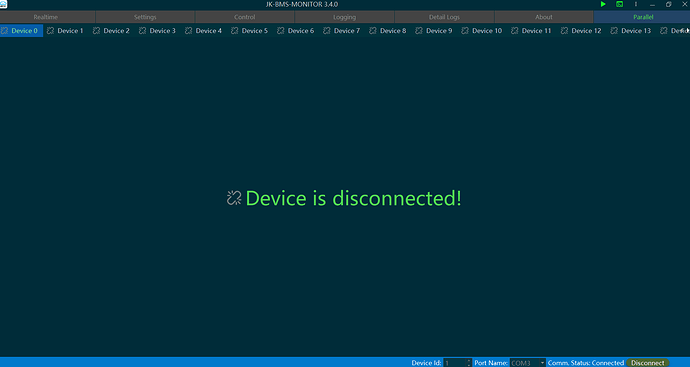Open the vertical dots options menu
This screenshot has height=367, width=690.
tap(635, 4)
